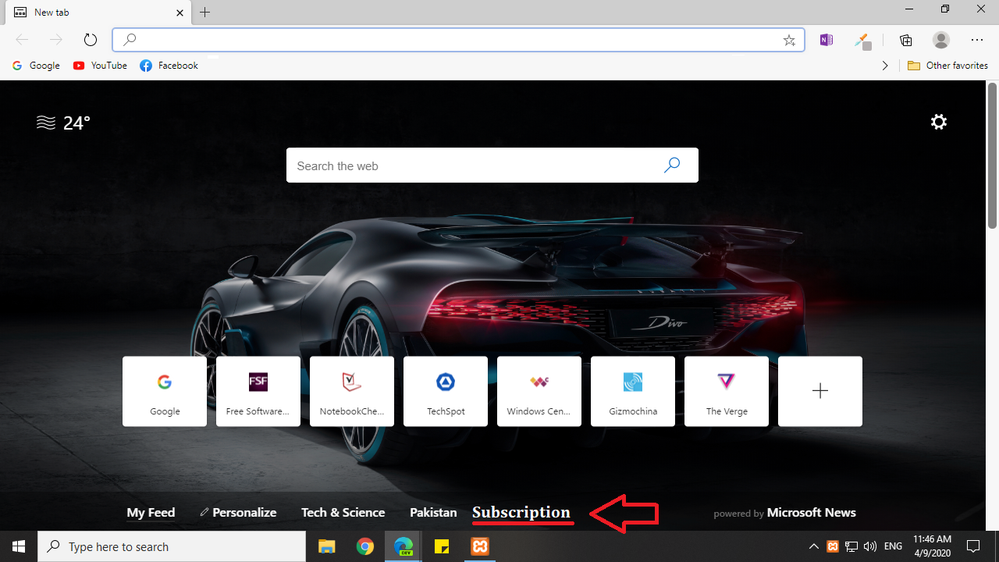Select the New tab browser tab
999x562 pixels.
pos(96,12)
